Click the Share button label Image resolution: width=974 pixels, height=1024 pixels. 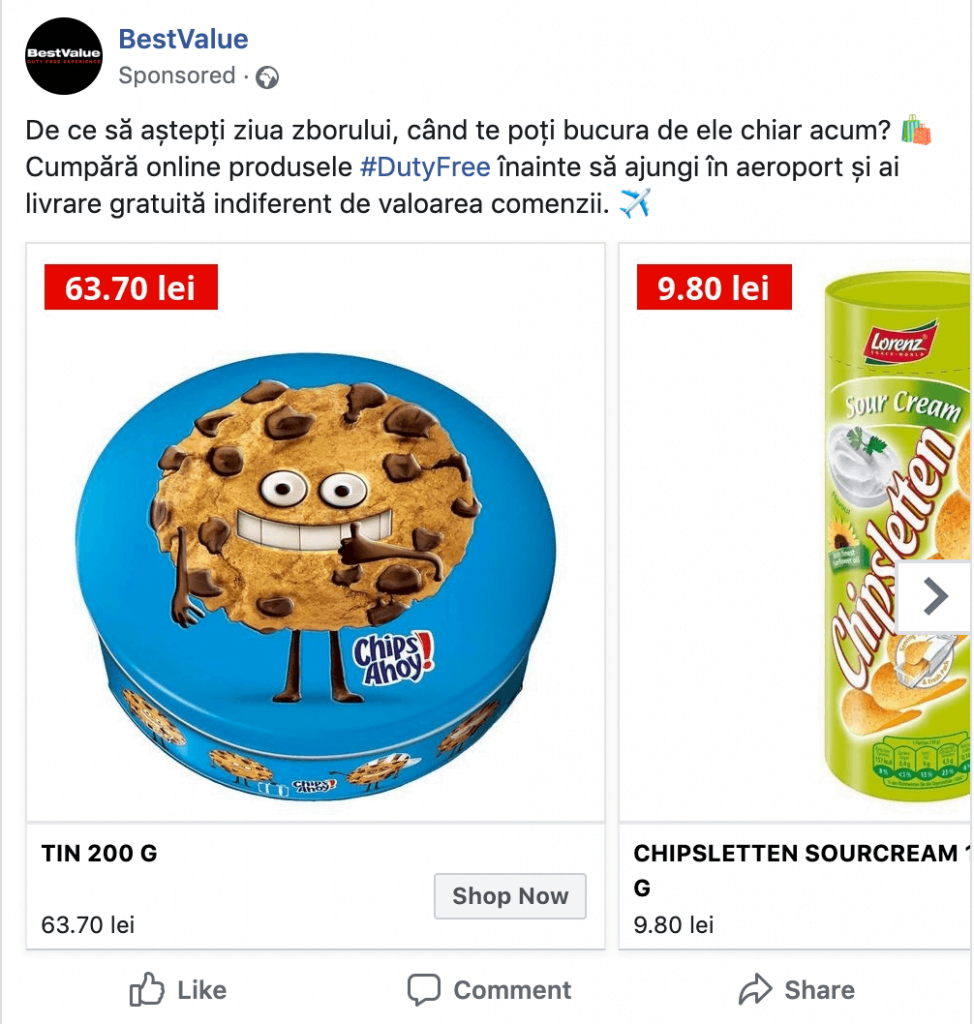(x=819, y=990)
